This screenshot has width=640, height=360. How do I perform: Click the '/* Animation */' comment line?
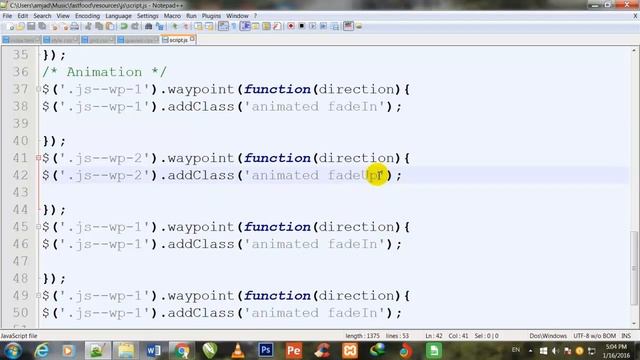(x=104, y=72)
